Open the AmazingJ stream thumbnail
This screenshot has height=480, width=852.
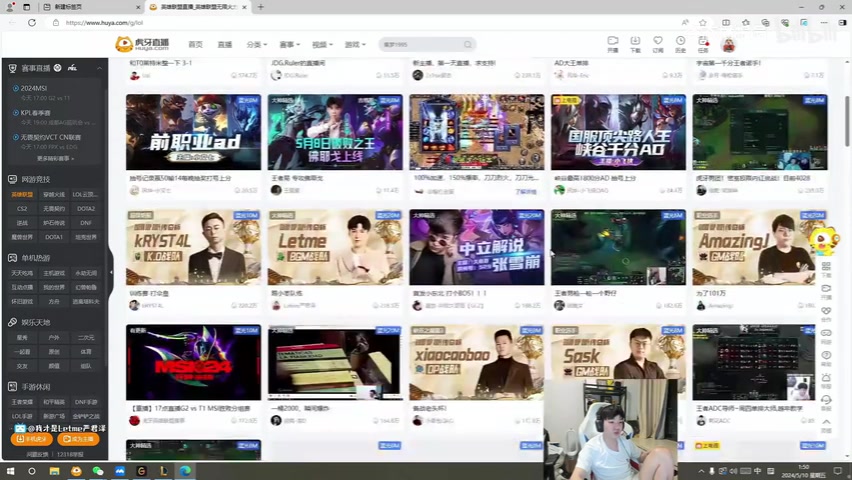click(x=760, y=247)
